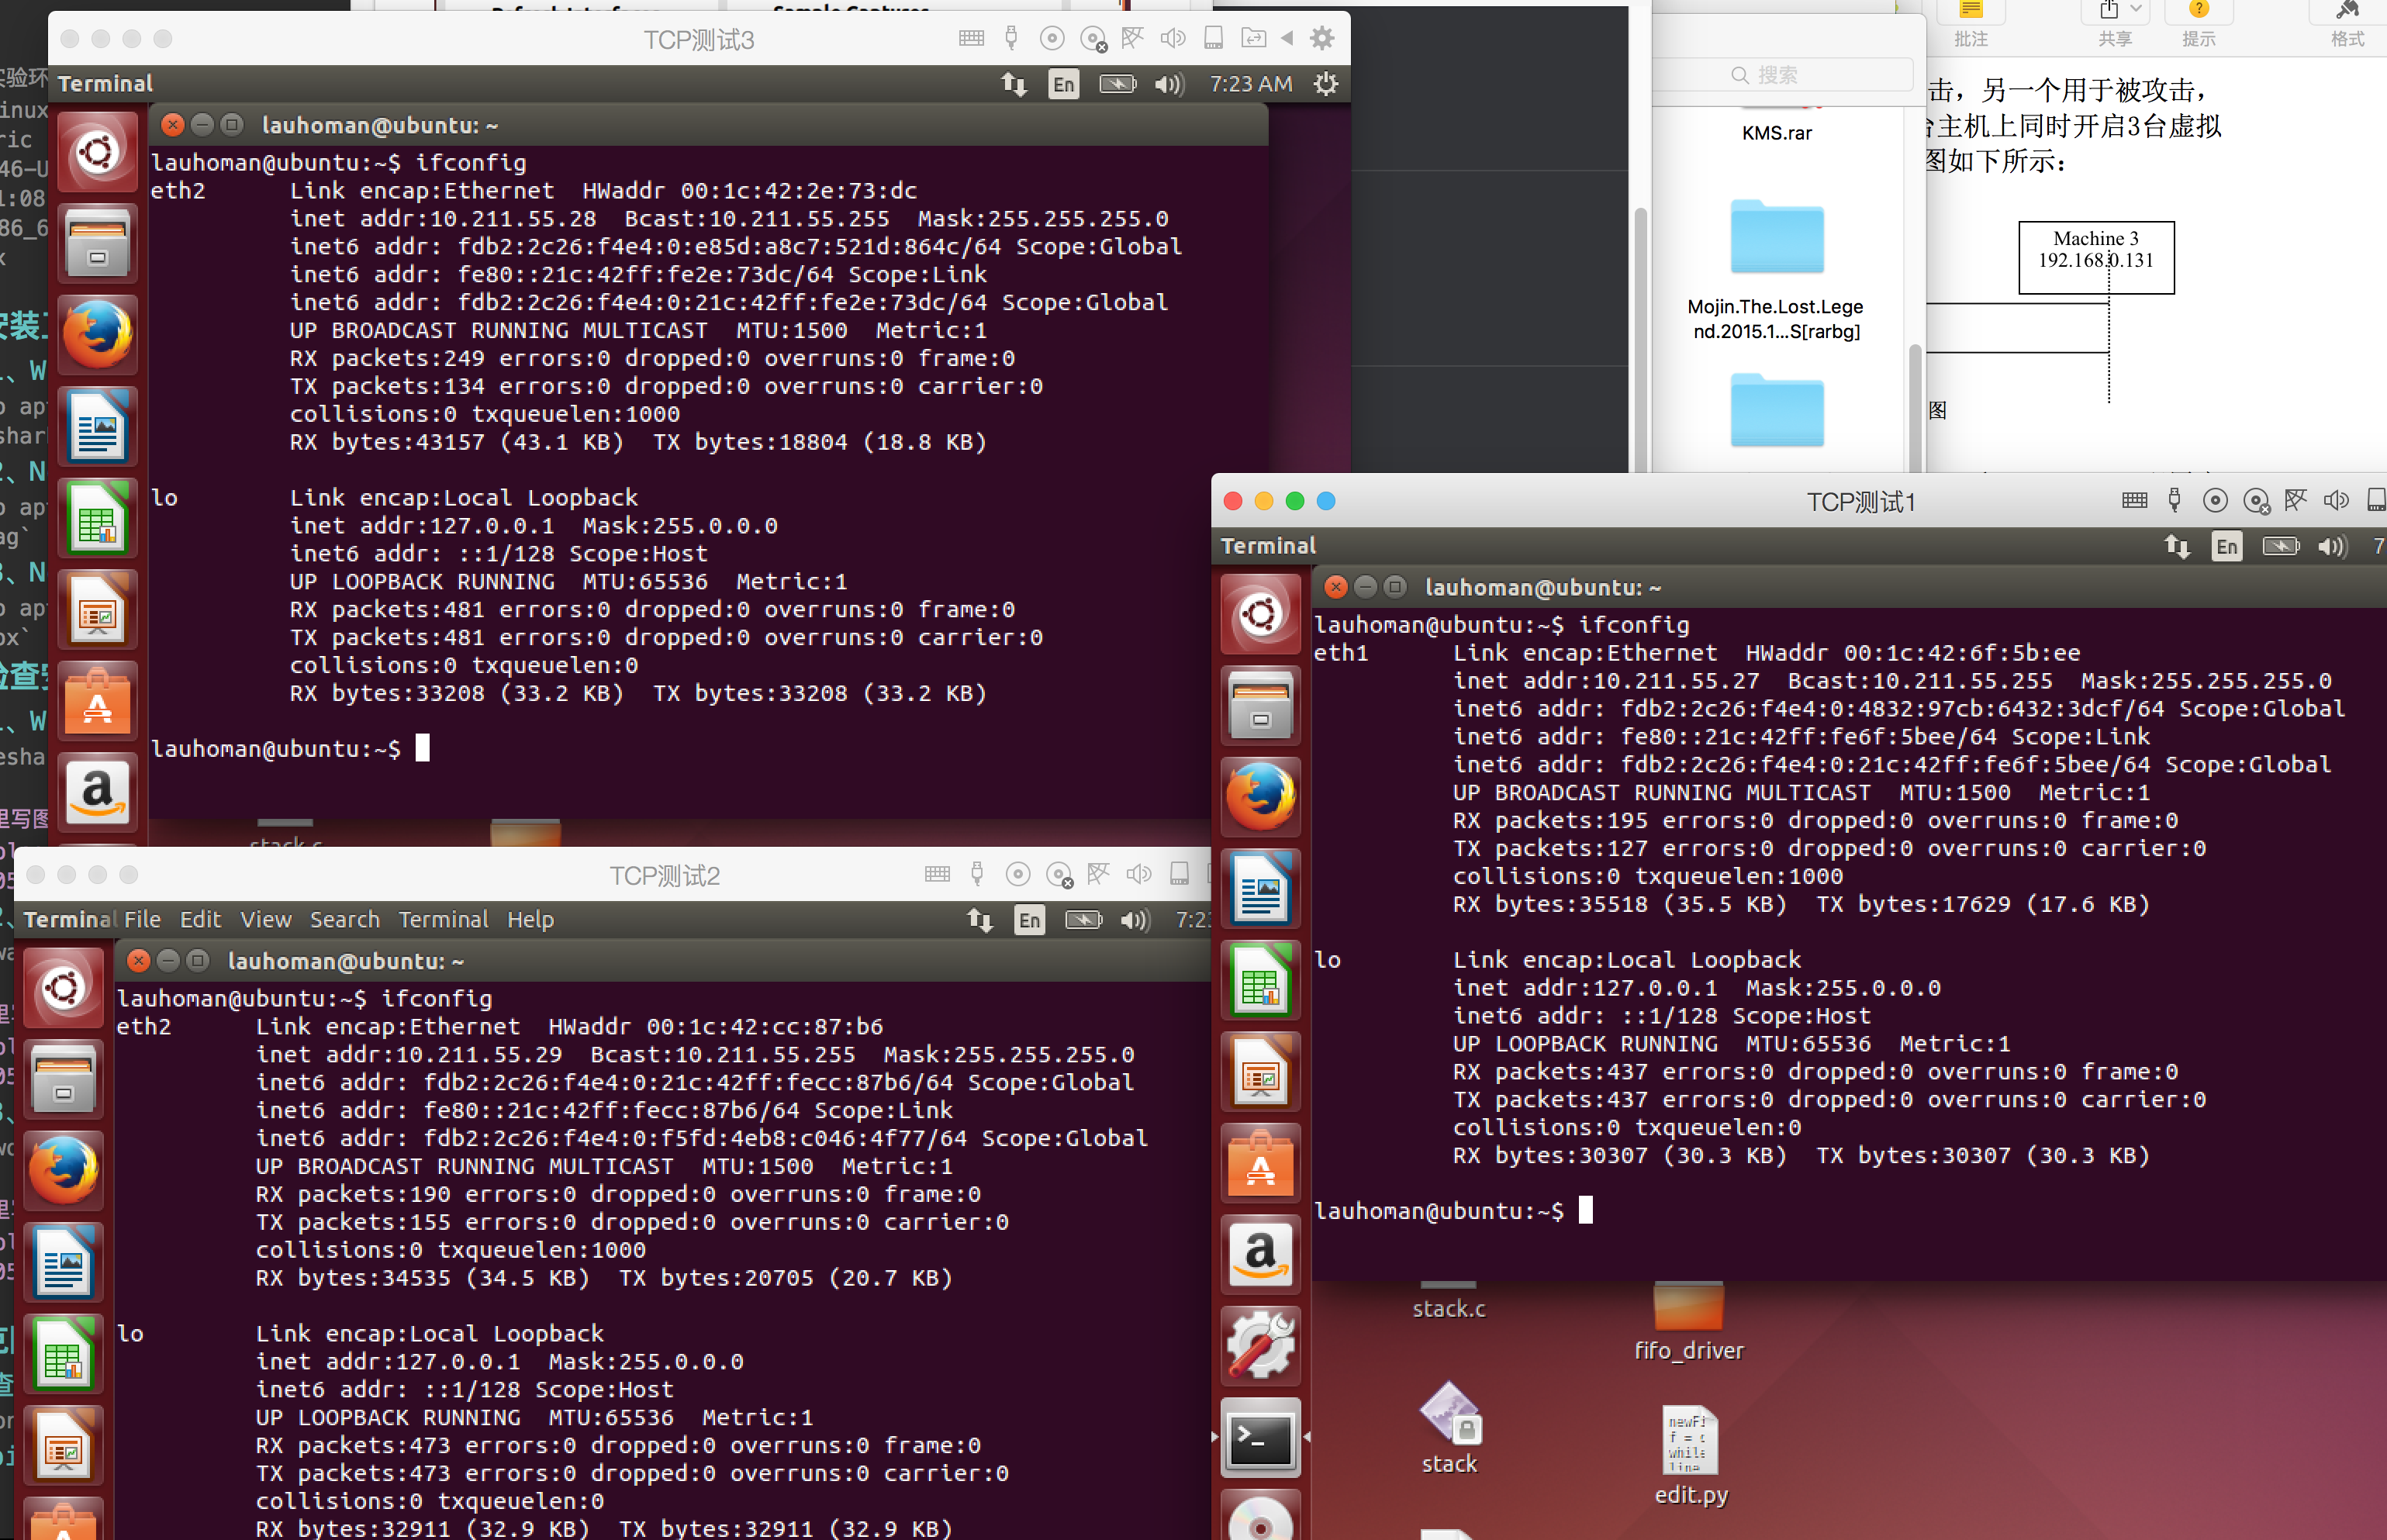Image resolution: width=2387 pixels, height=1540 pixels.
Task: Open Search menu in TCP测试2 terminal
Action: [345, 920]
